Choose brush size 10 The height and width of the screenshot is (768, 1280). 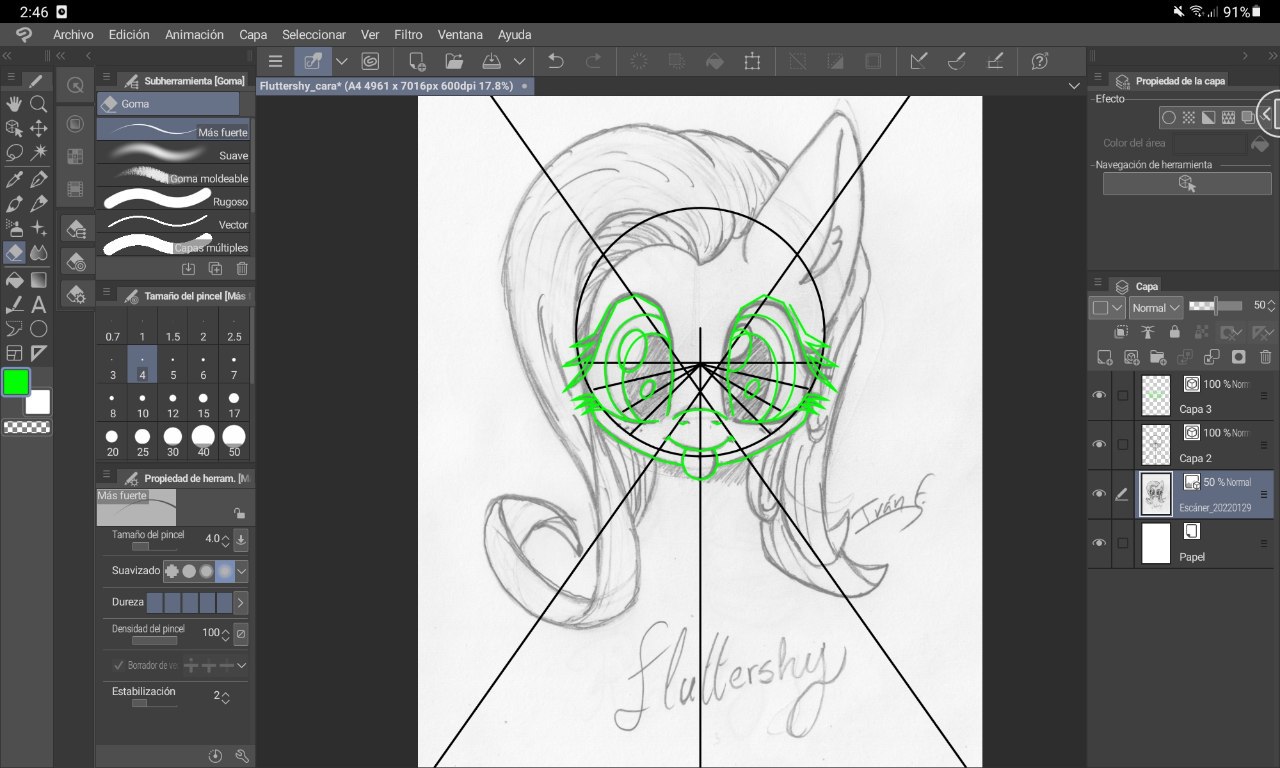pyautogui.click(x=143, y=405)
